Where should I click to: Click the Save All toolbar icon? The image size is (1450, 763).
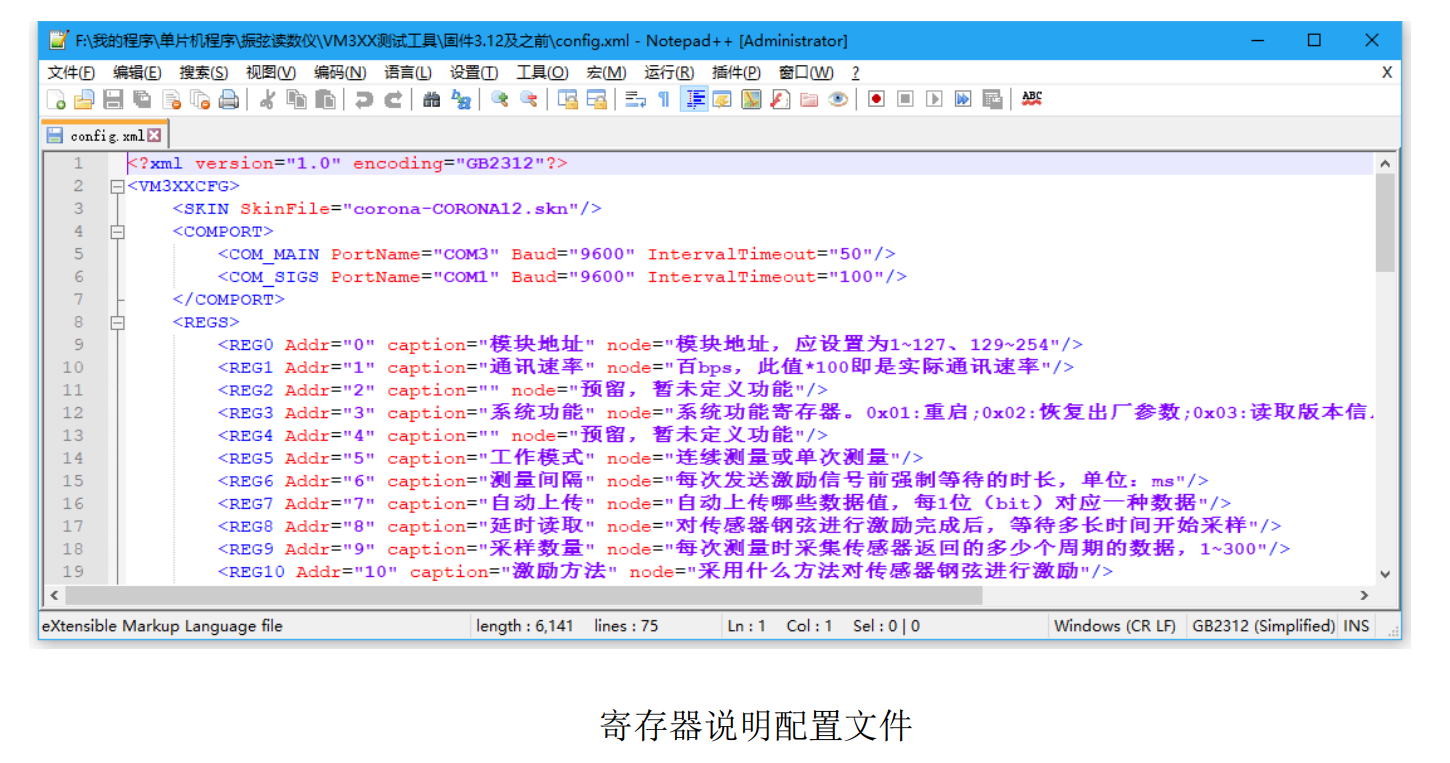[142, 99]
